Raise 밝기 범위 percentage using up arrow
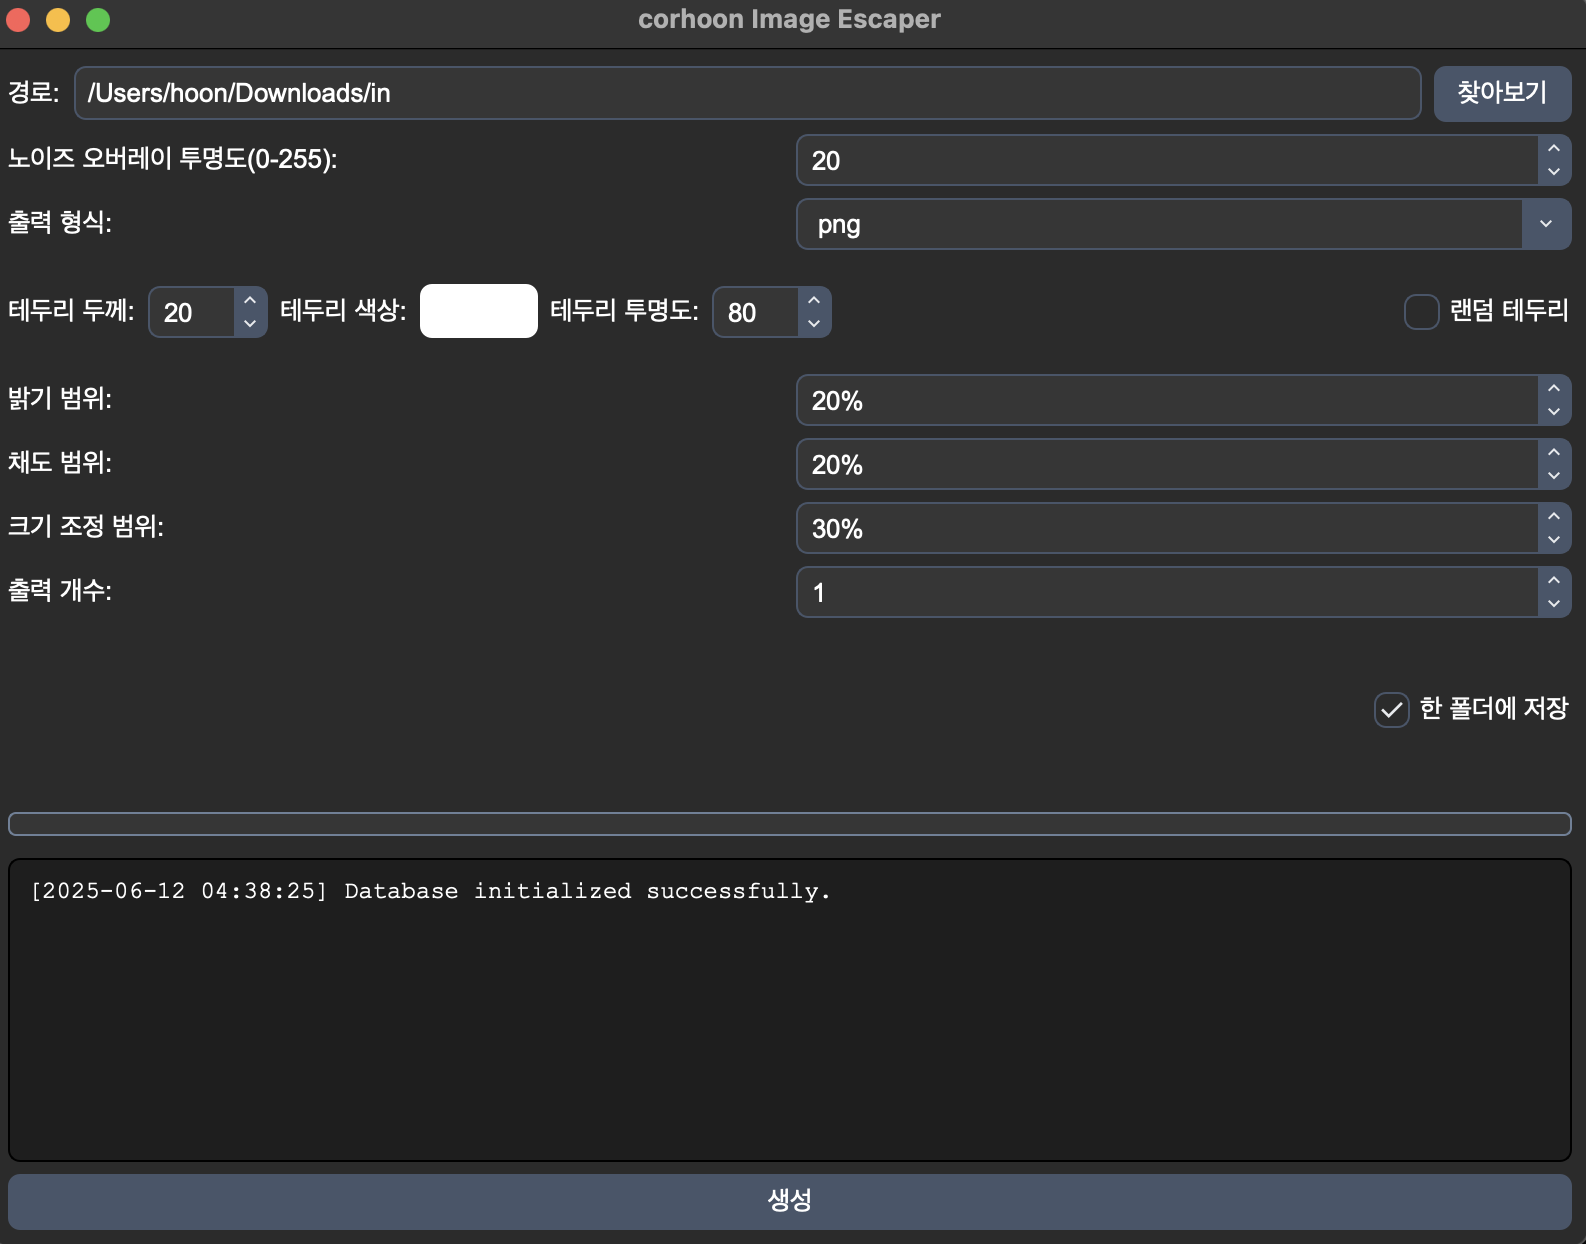 point(1553,389)
